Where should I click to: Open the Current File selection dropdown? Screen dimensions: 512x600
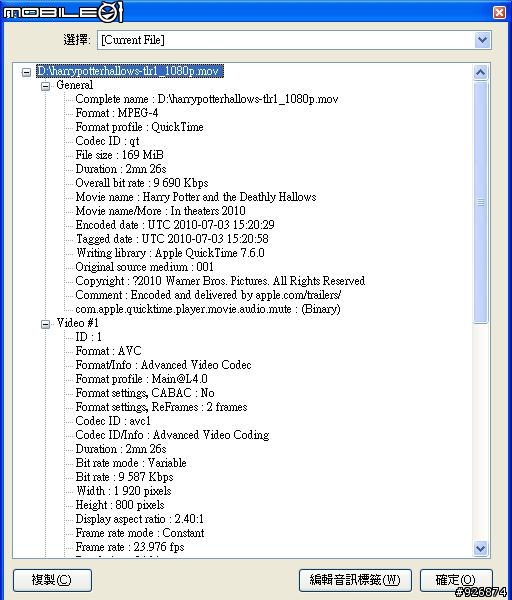483,40
